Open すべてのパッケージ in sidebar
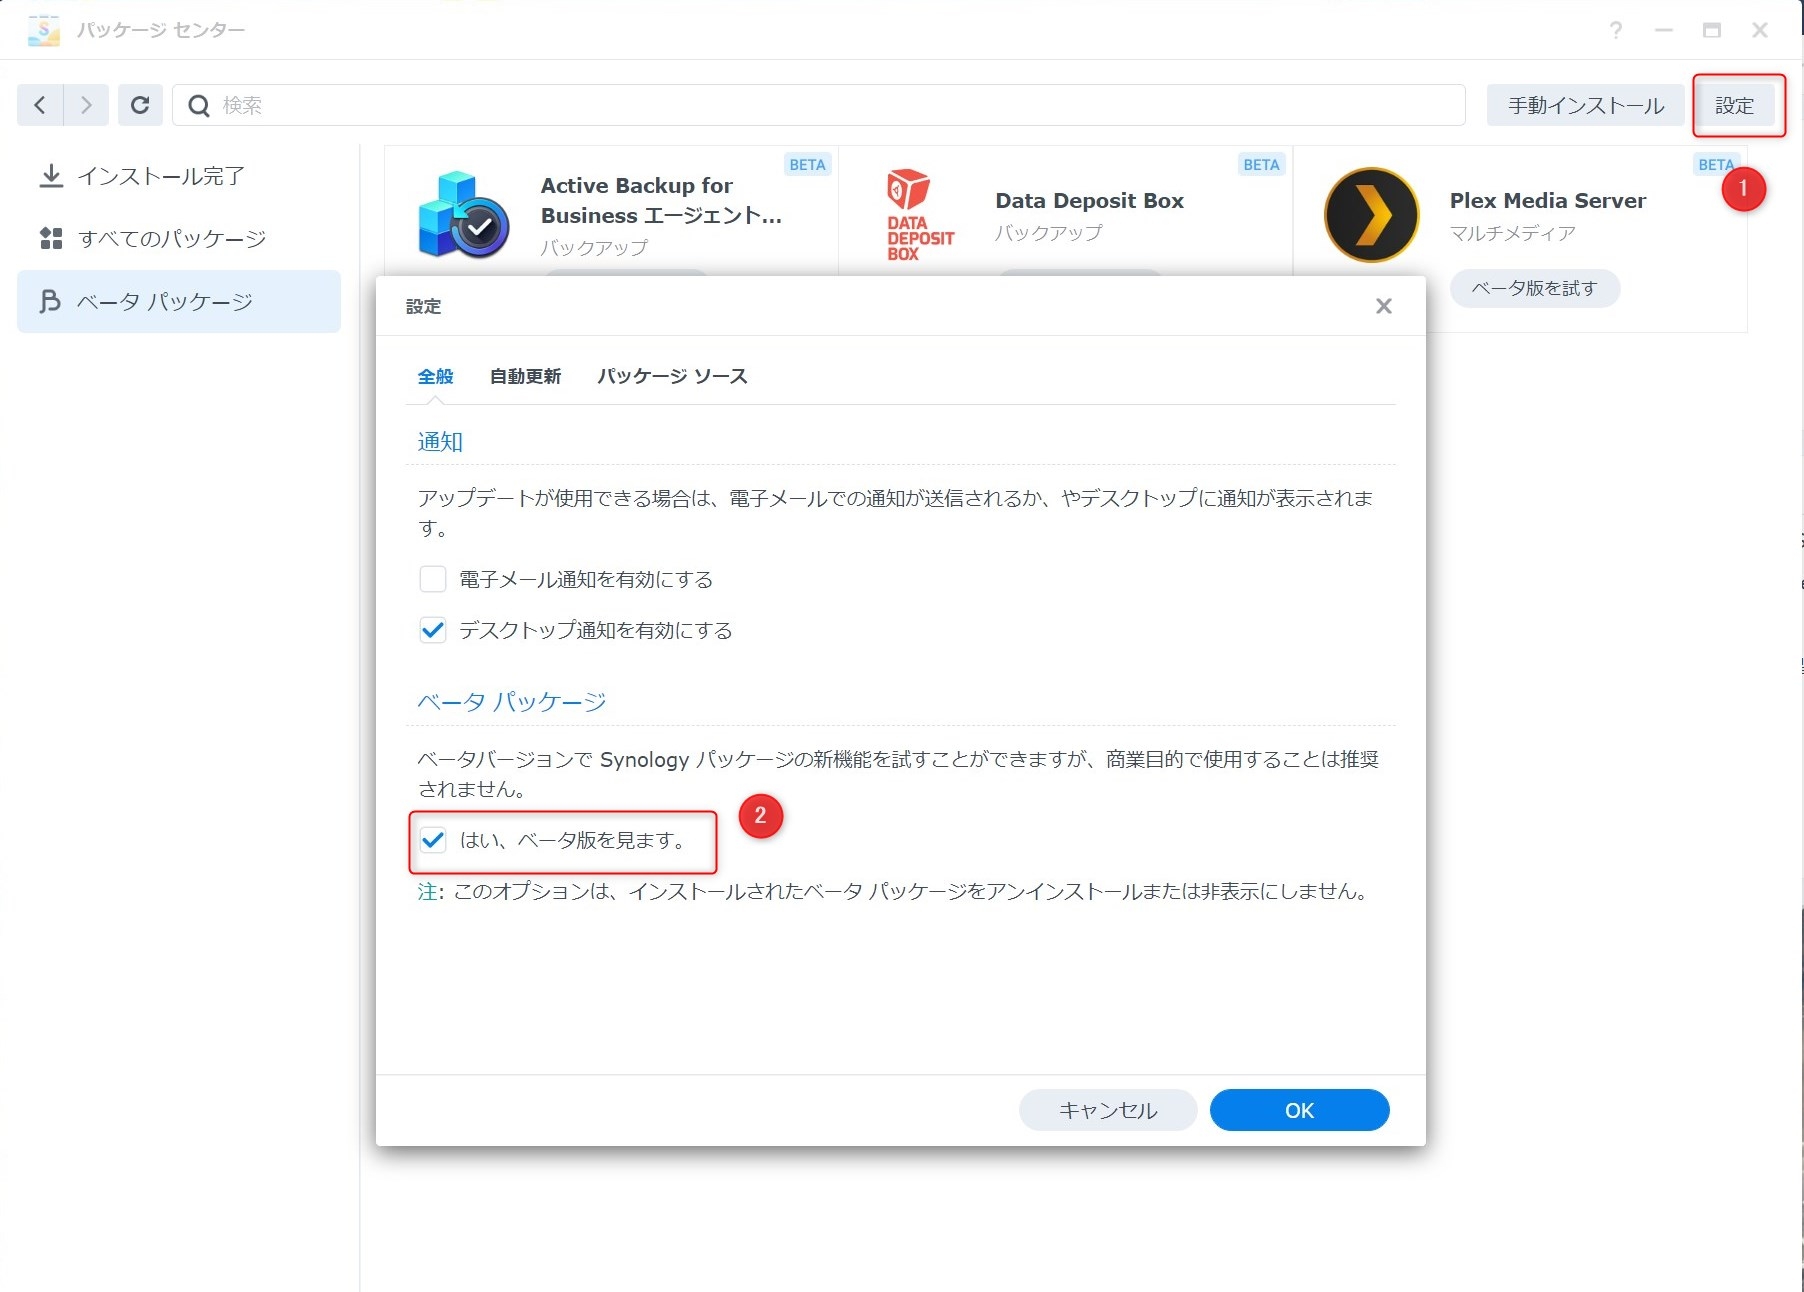 pos(171,238)
